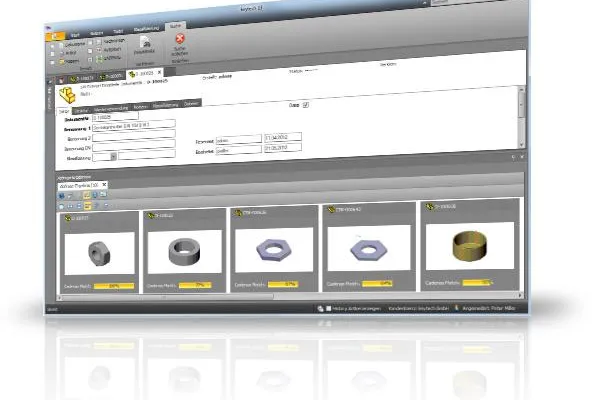Click the home icon before document tabs
Screen dimensions: 600x400
pos(61,80)
